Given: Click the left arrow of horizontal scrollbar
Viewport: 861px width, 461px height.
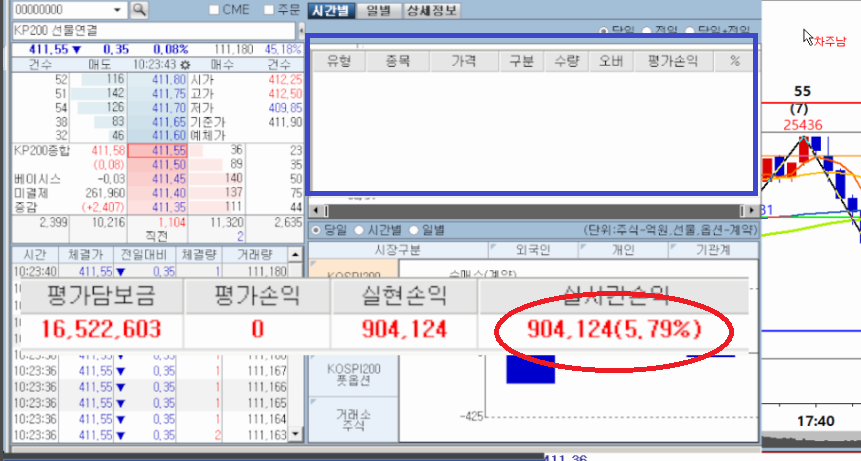Looking at the screenshot, I should (316, 211).
